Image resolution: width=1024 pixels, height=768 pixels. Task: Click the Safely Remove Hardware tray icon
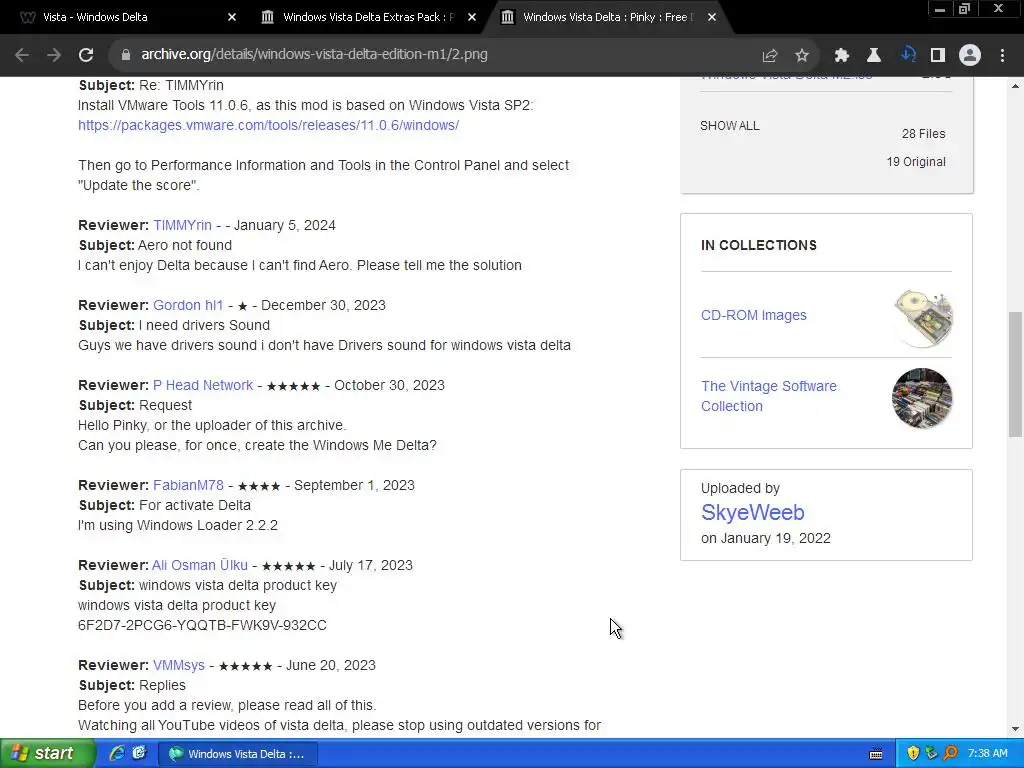tap(931, 754)
